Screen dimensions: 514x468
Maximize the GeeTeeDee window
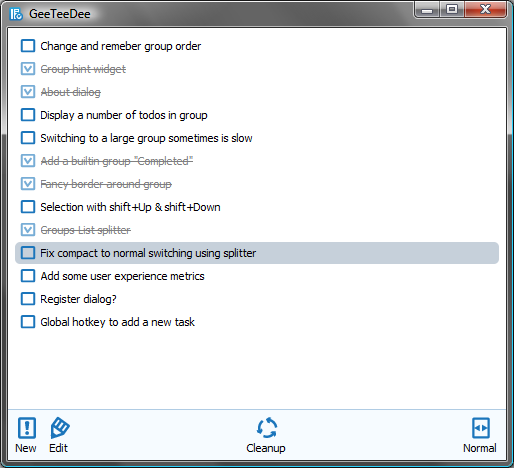click(452, 9)
